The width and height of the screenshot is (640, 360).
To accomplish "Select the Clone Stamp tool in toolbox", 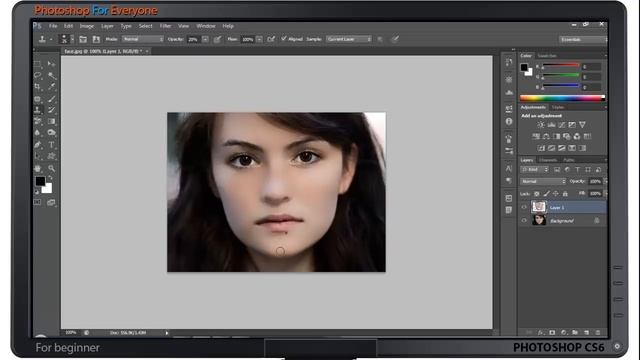I will point(38,110).
